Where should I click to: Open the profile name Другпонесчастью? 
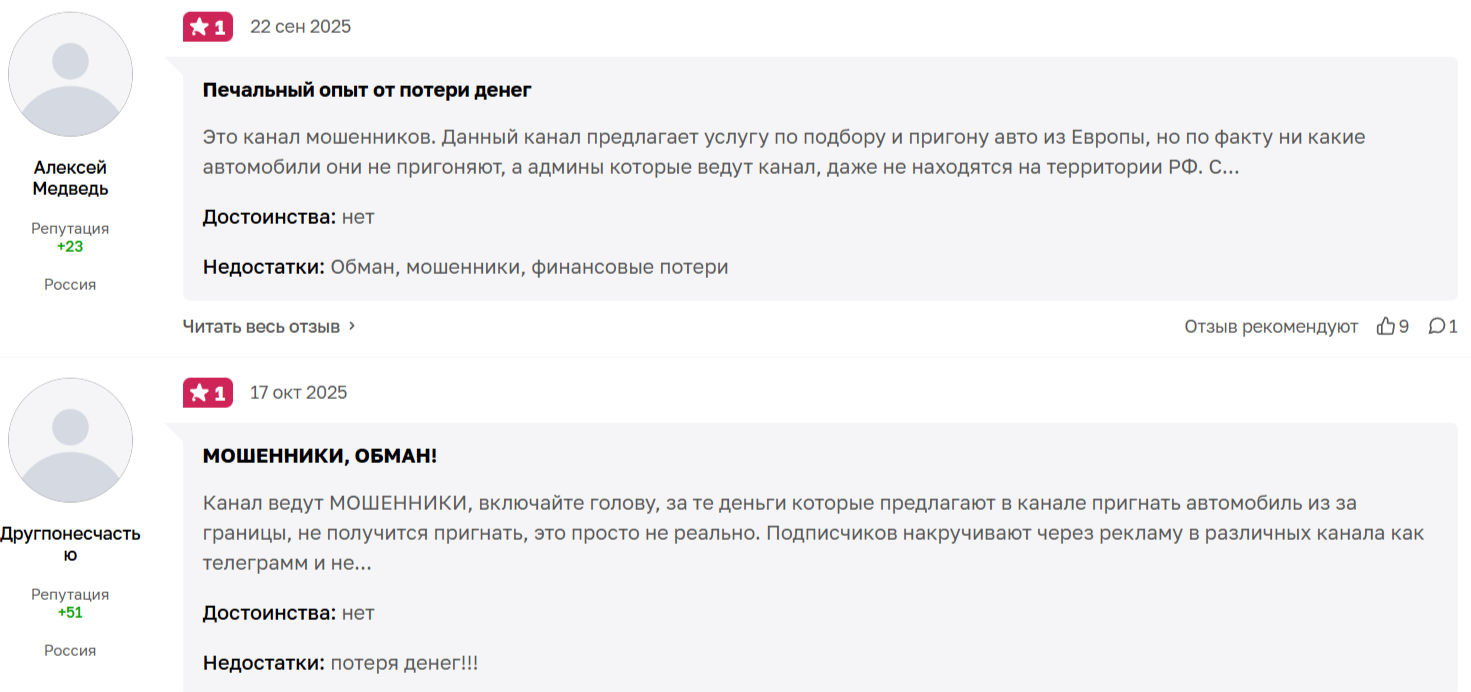pos(70,544)
